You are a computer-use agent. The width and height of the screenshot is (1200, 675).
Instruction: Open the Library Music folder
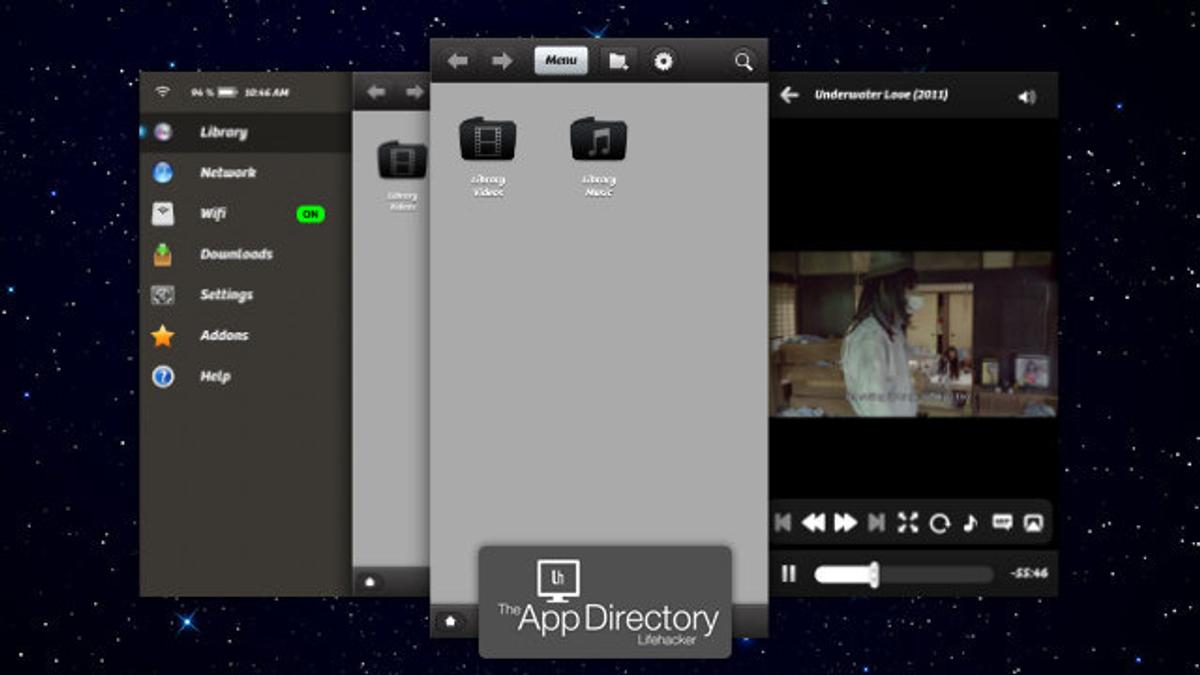(598, 140)
